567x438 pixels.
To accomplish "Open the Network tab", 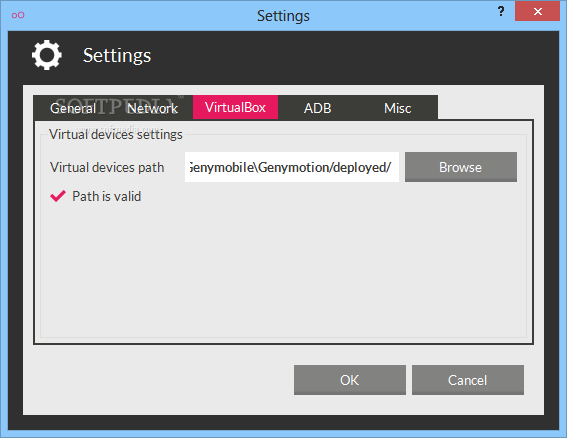I will tap(153, 108).
